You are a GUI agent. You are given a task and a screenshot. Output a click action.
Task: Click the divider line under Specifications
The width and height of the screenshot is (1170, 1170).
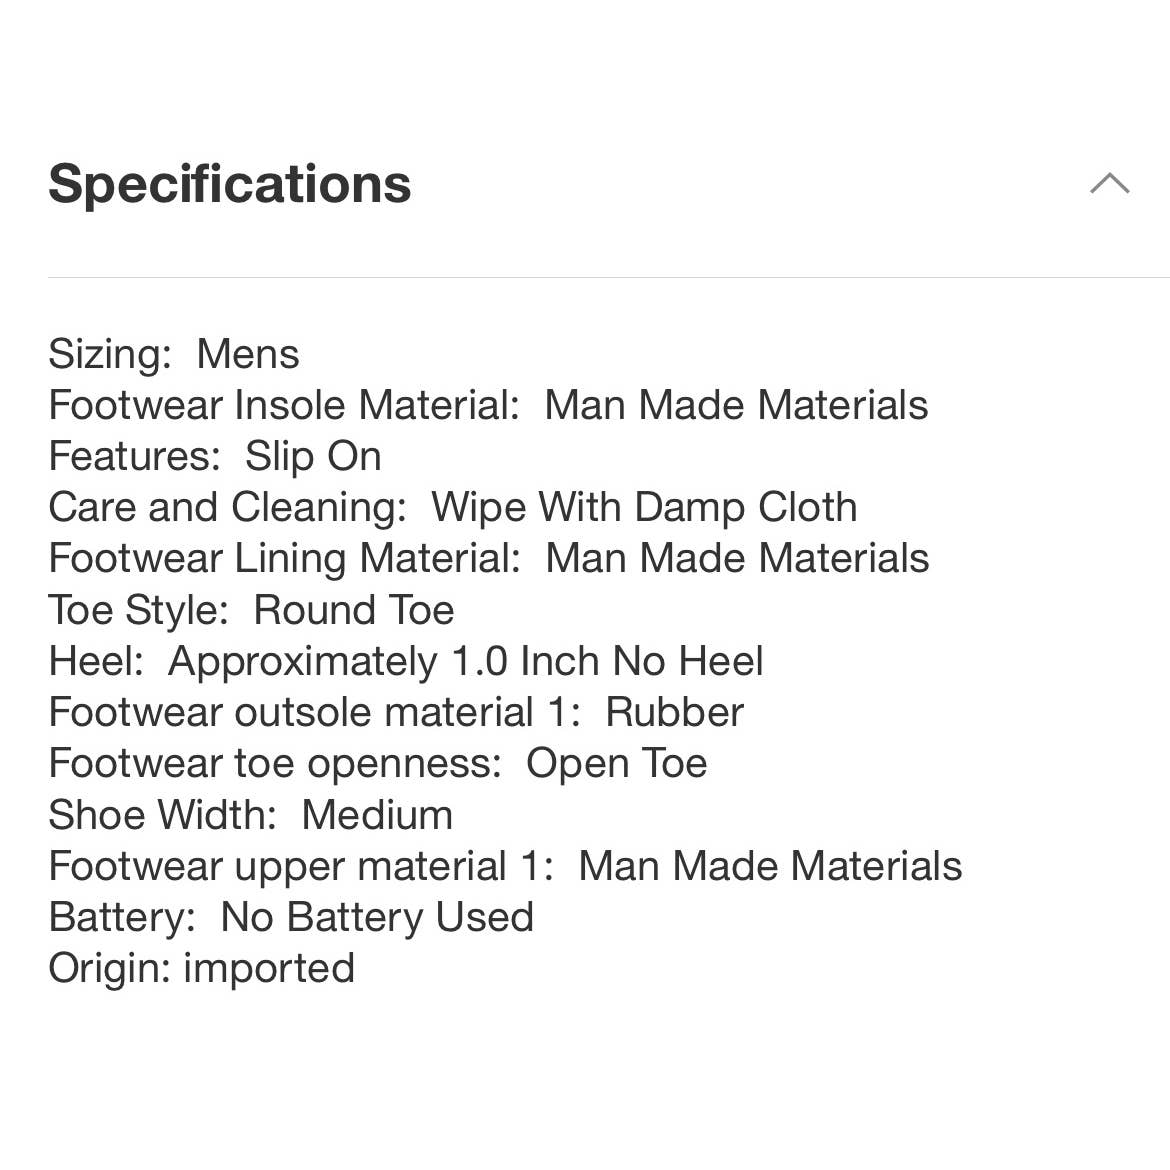click(x=609, y=278)
